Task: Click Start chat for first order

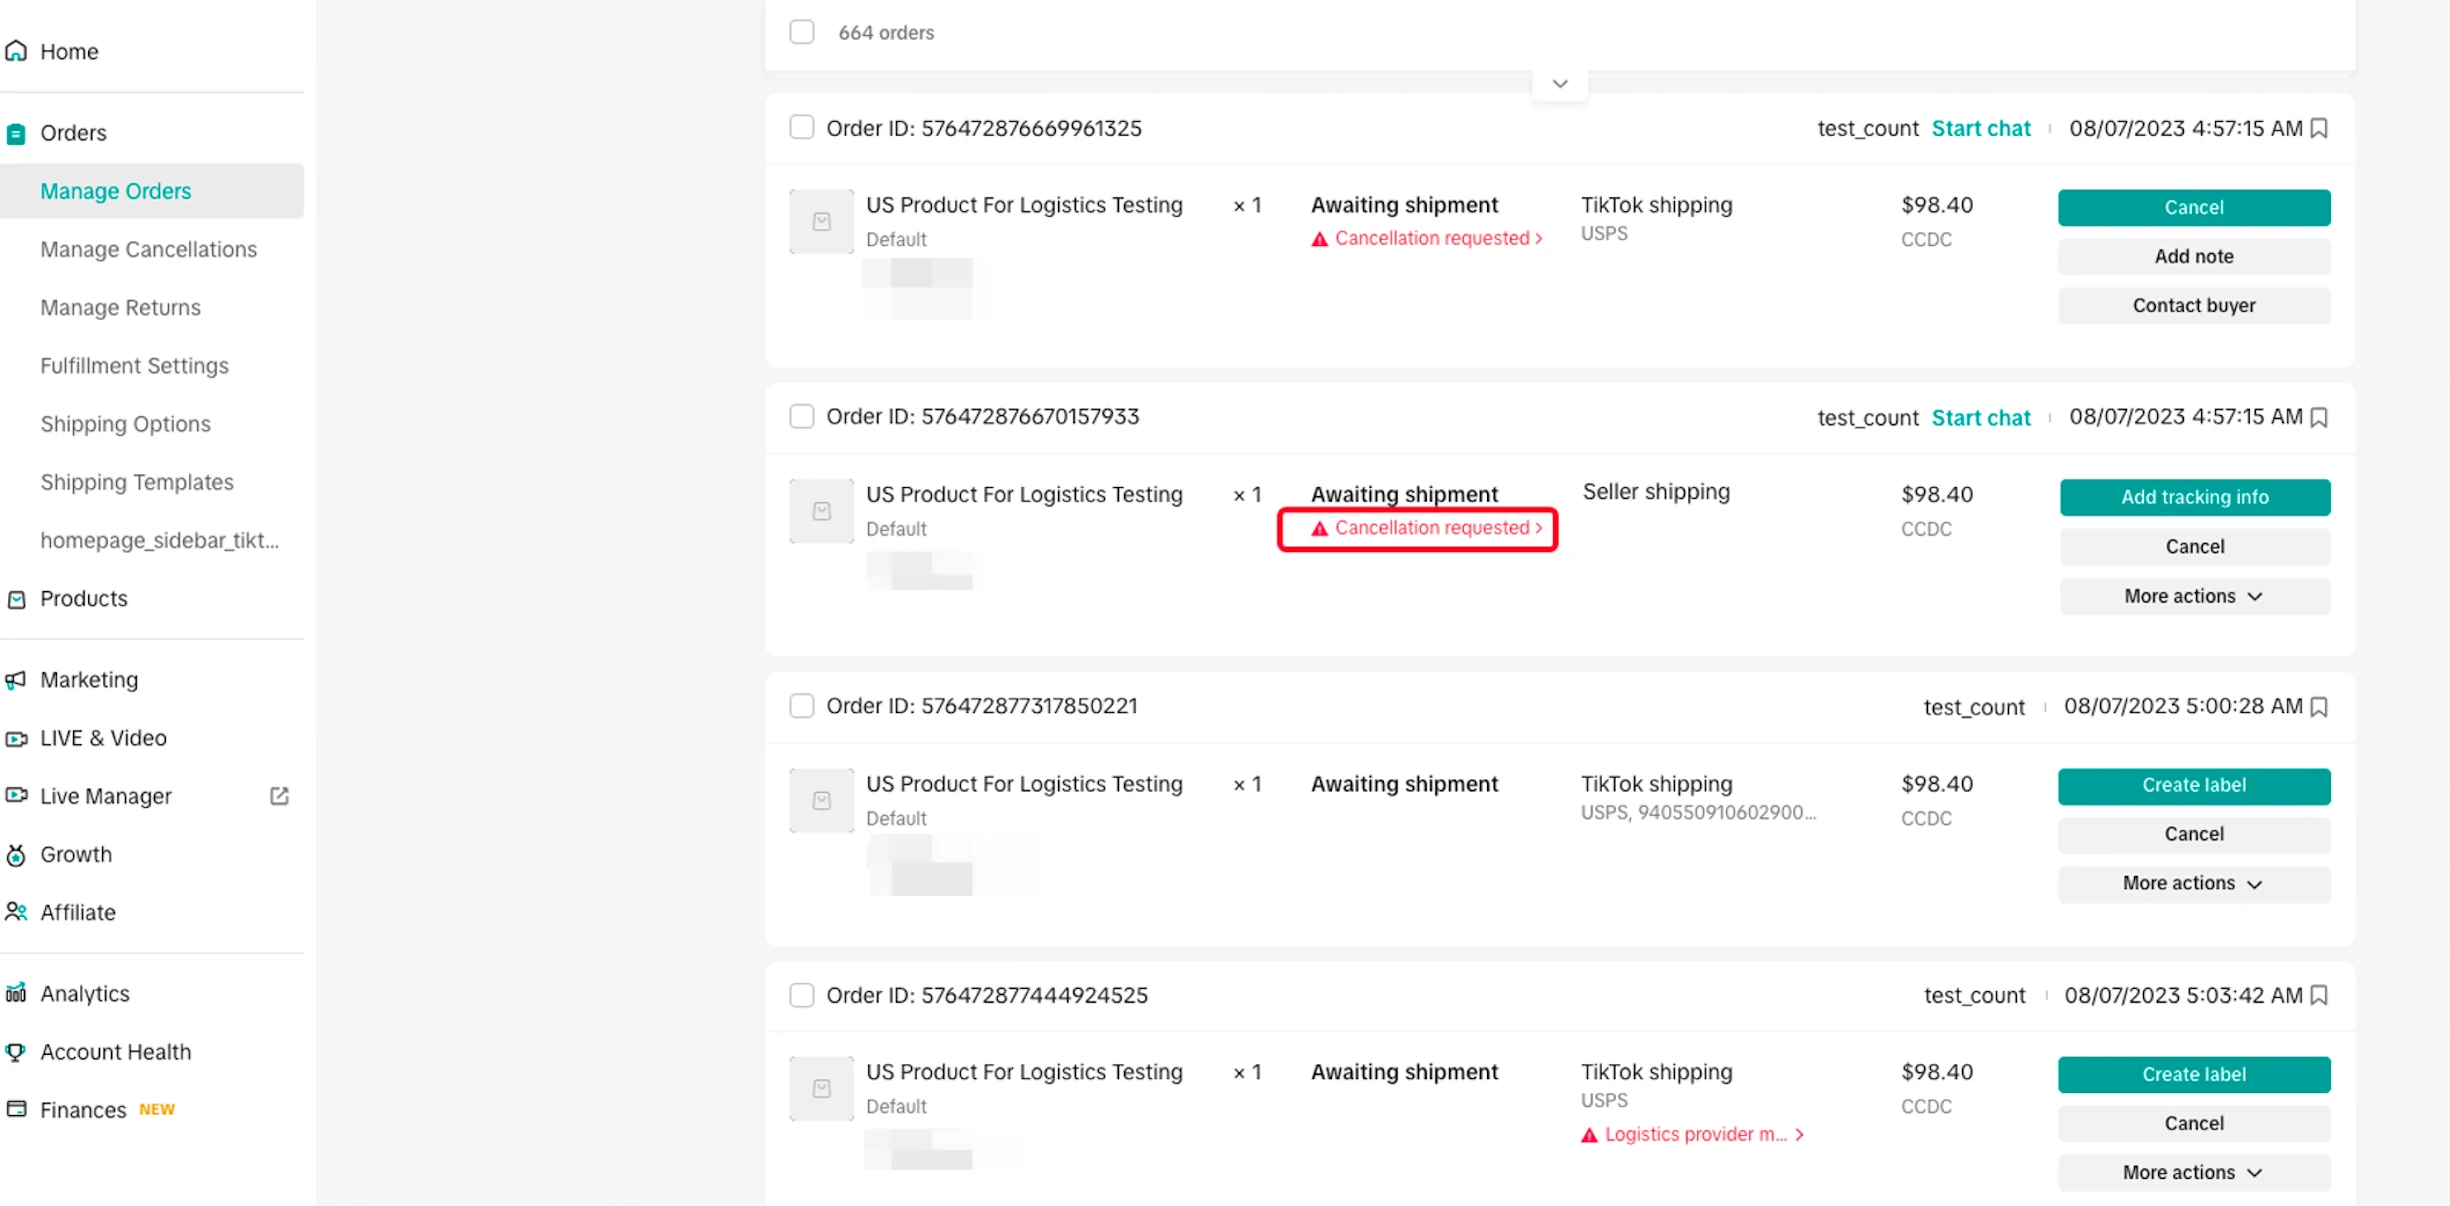Action: 1980,128
